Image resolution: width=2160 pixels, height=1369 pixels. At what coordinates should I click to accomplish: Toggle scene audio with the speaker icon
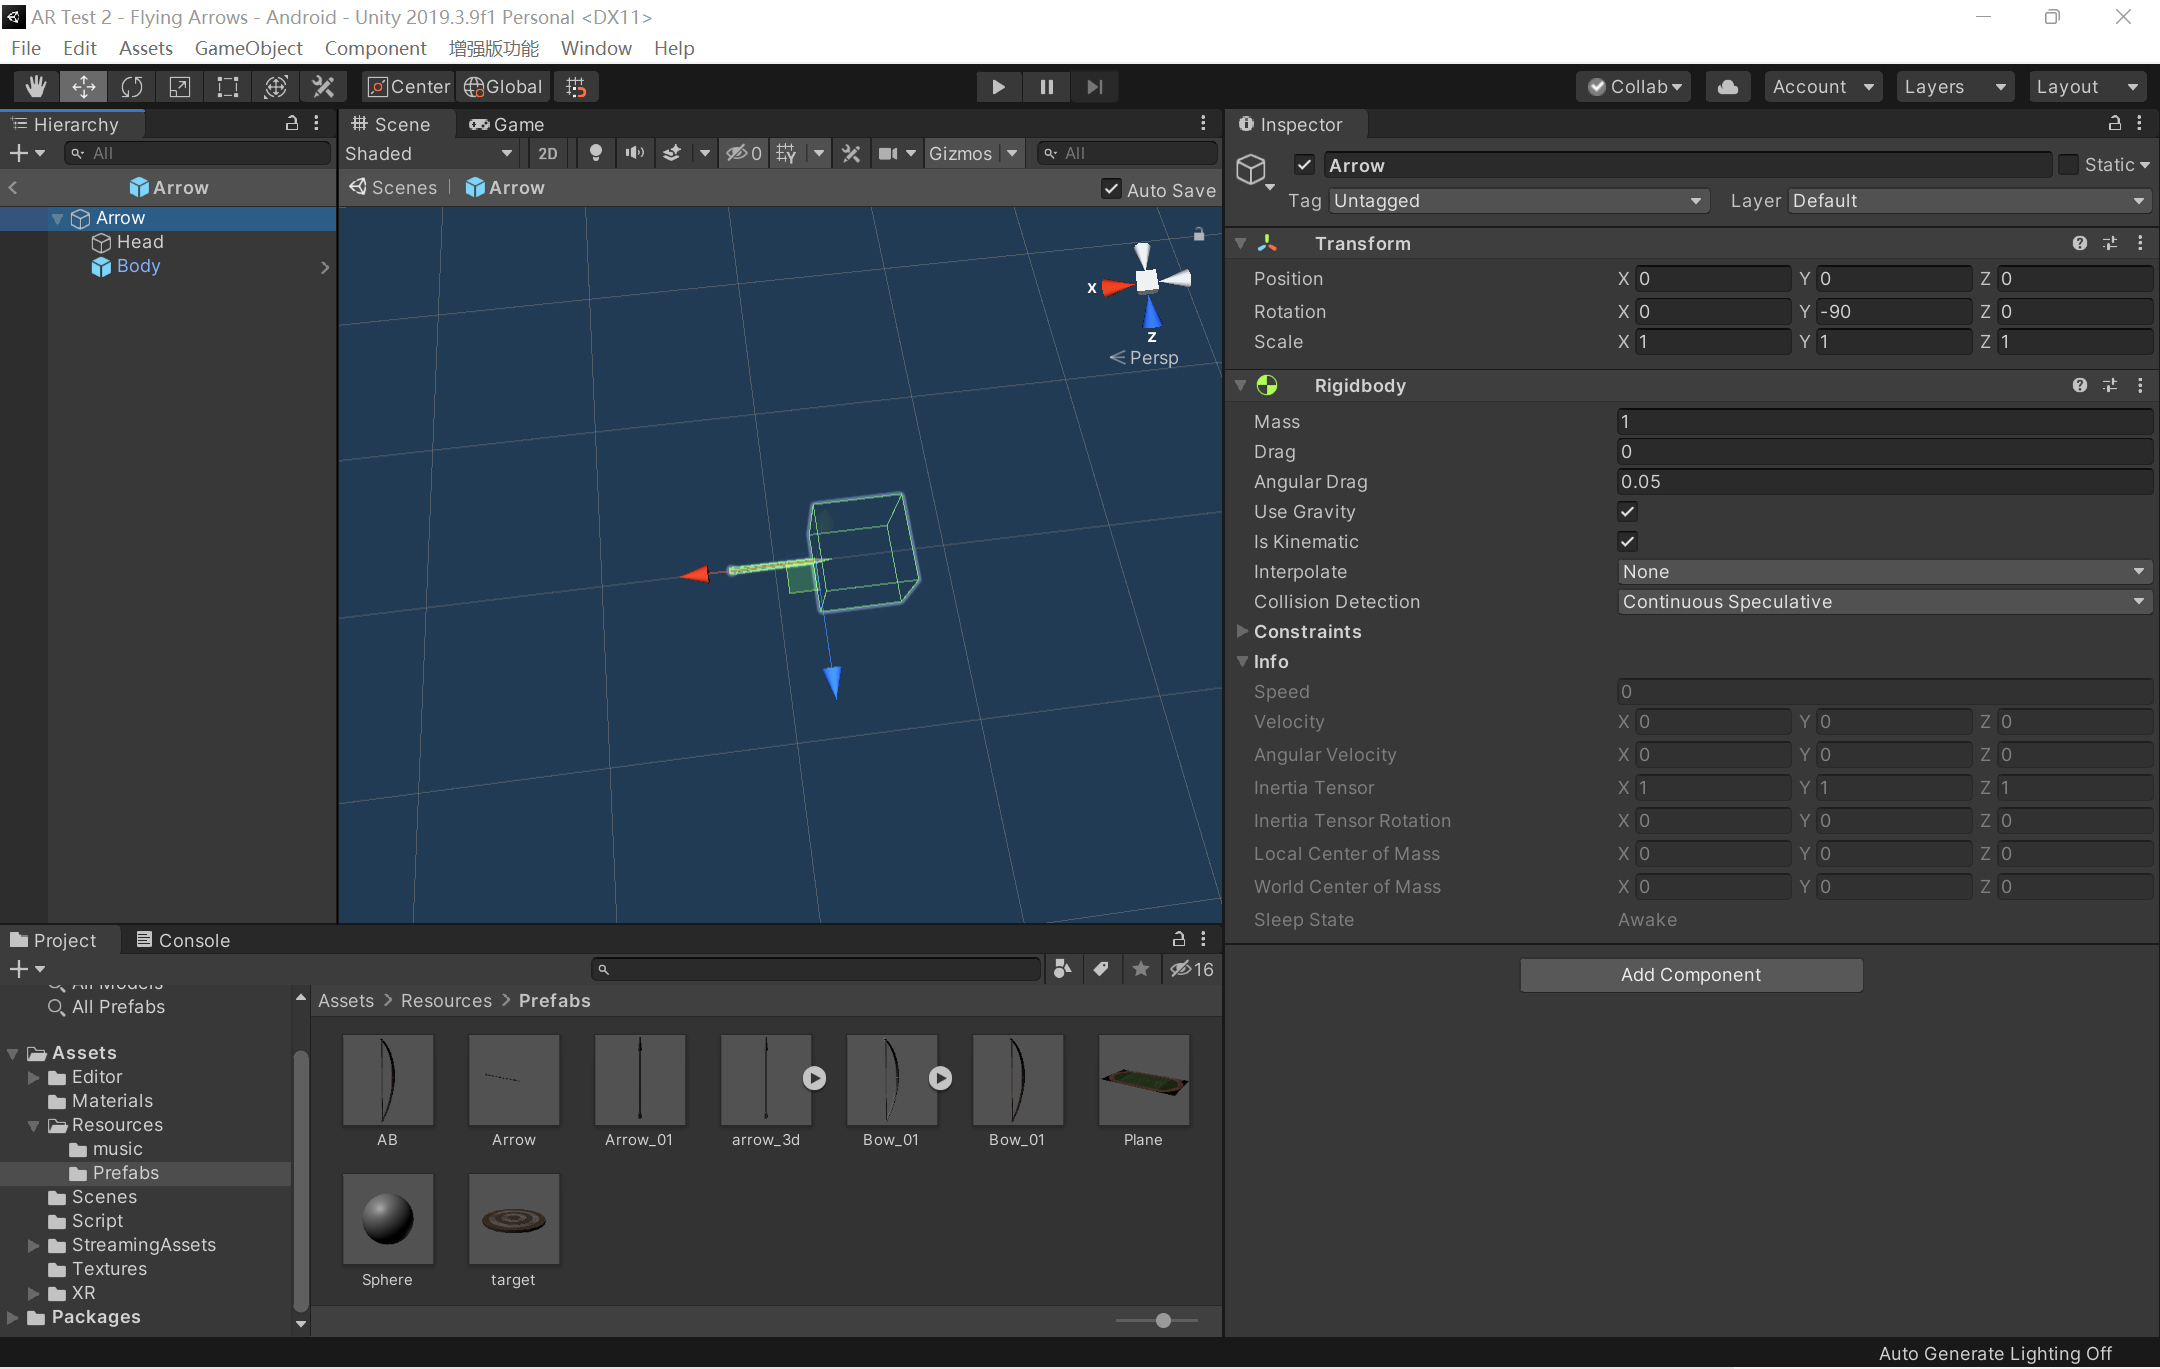click(634, 153)
